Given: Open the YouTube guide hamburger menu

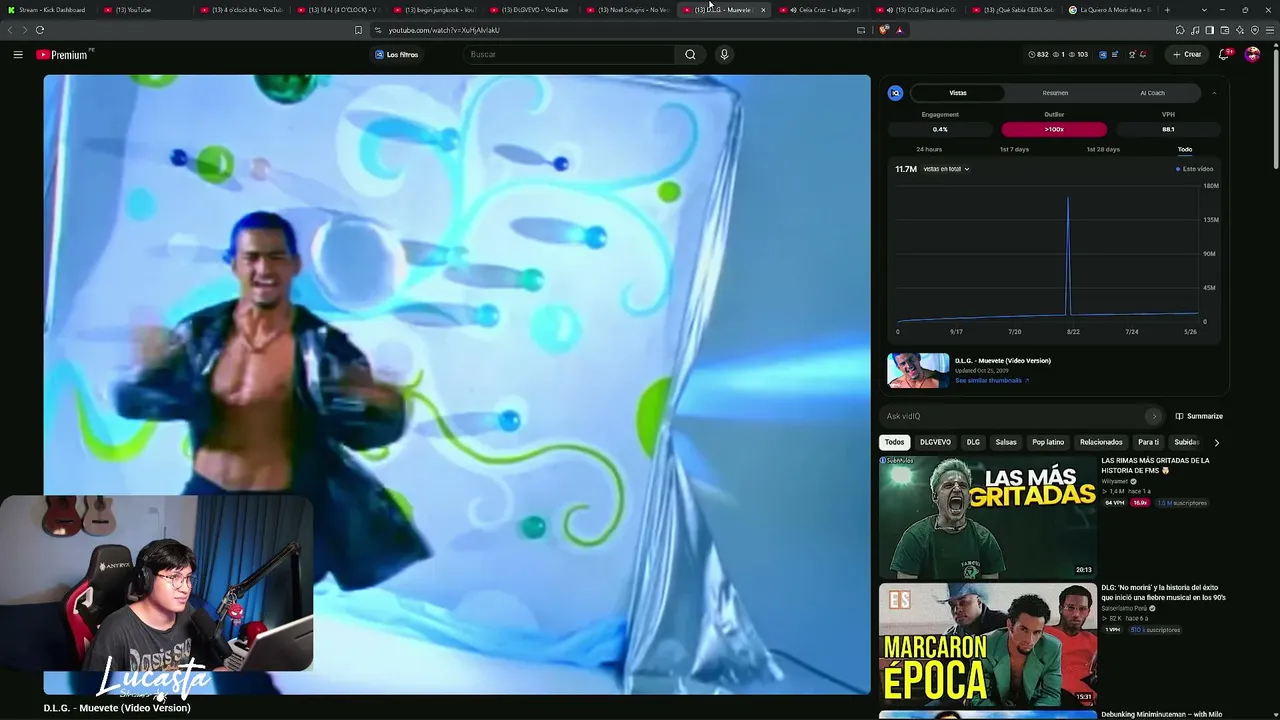Looking at the screenshot, I should [x=18, y=54].
